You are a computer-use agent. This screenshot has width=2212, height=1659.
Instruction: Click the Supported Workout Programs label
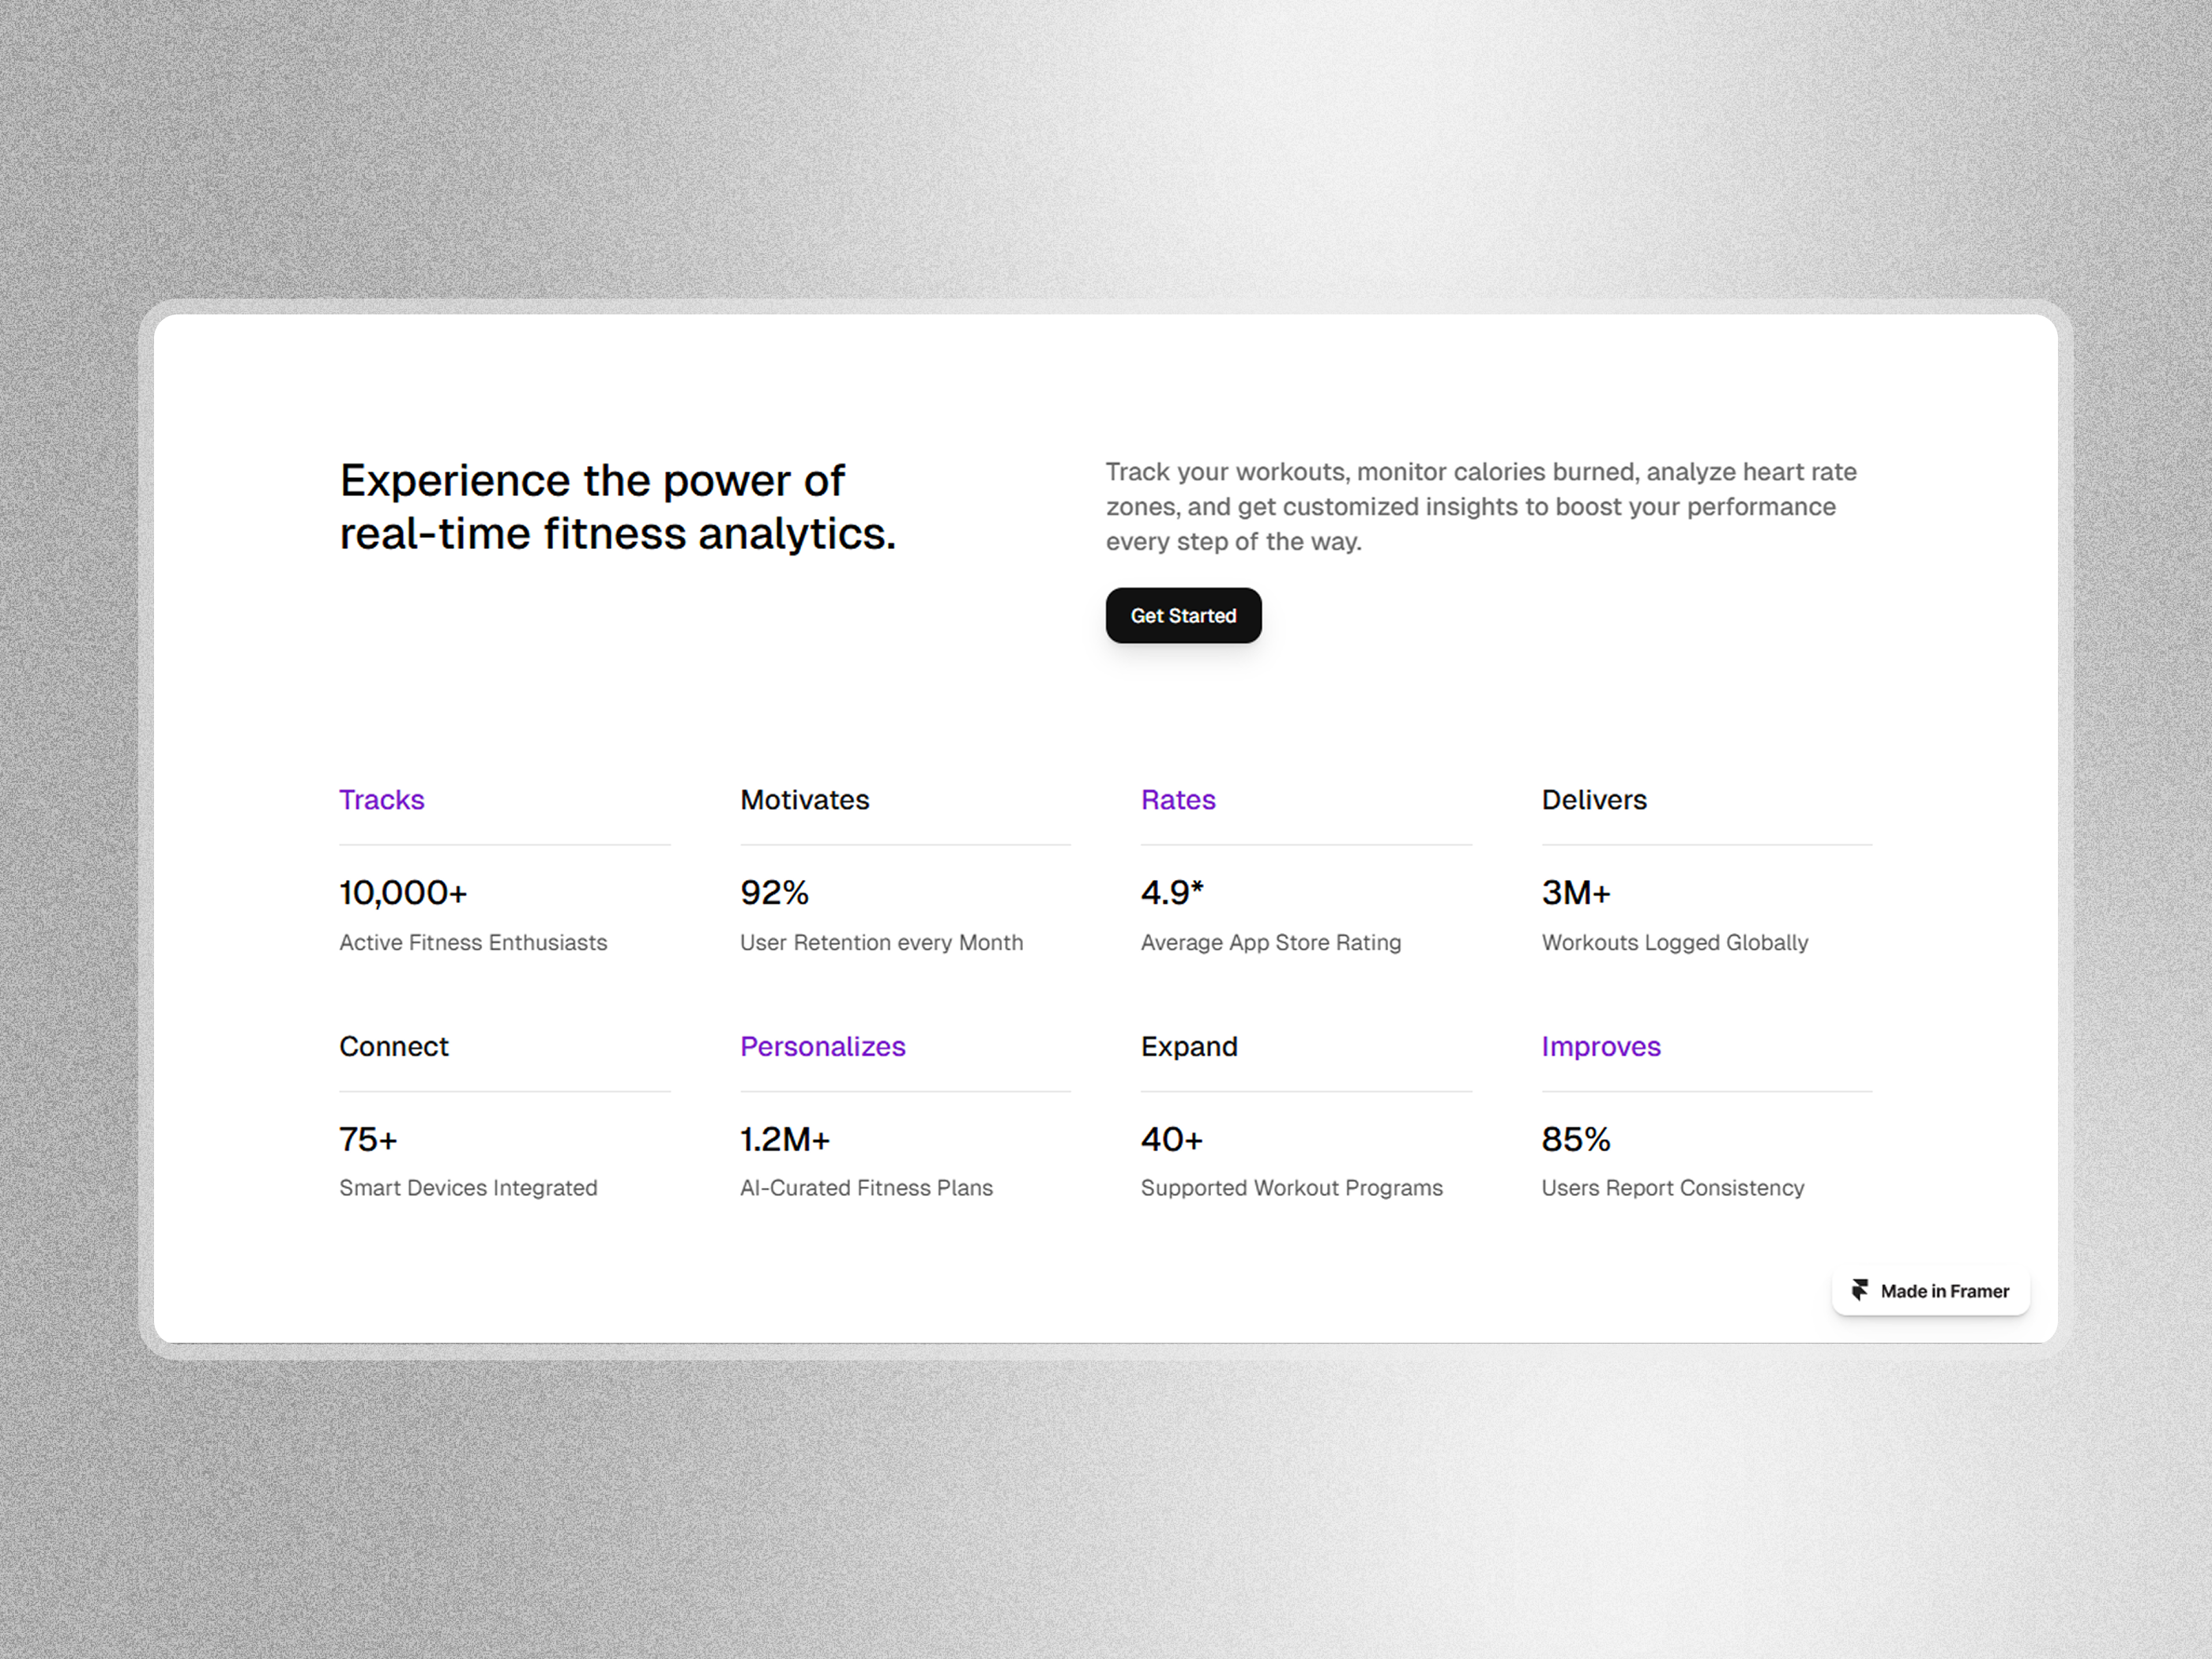coord(1291,1188)
